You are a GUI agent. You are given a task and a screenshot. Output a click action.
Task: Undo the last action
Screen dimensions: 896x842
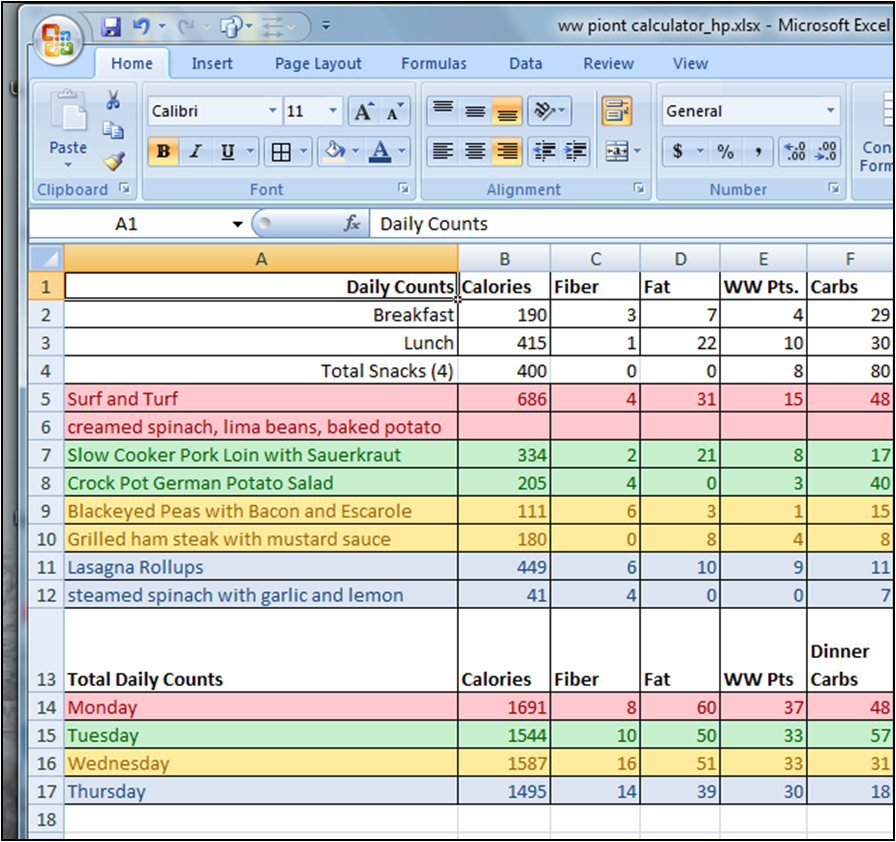click(141, 26)
